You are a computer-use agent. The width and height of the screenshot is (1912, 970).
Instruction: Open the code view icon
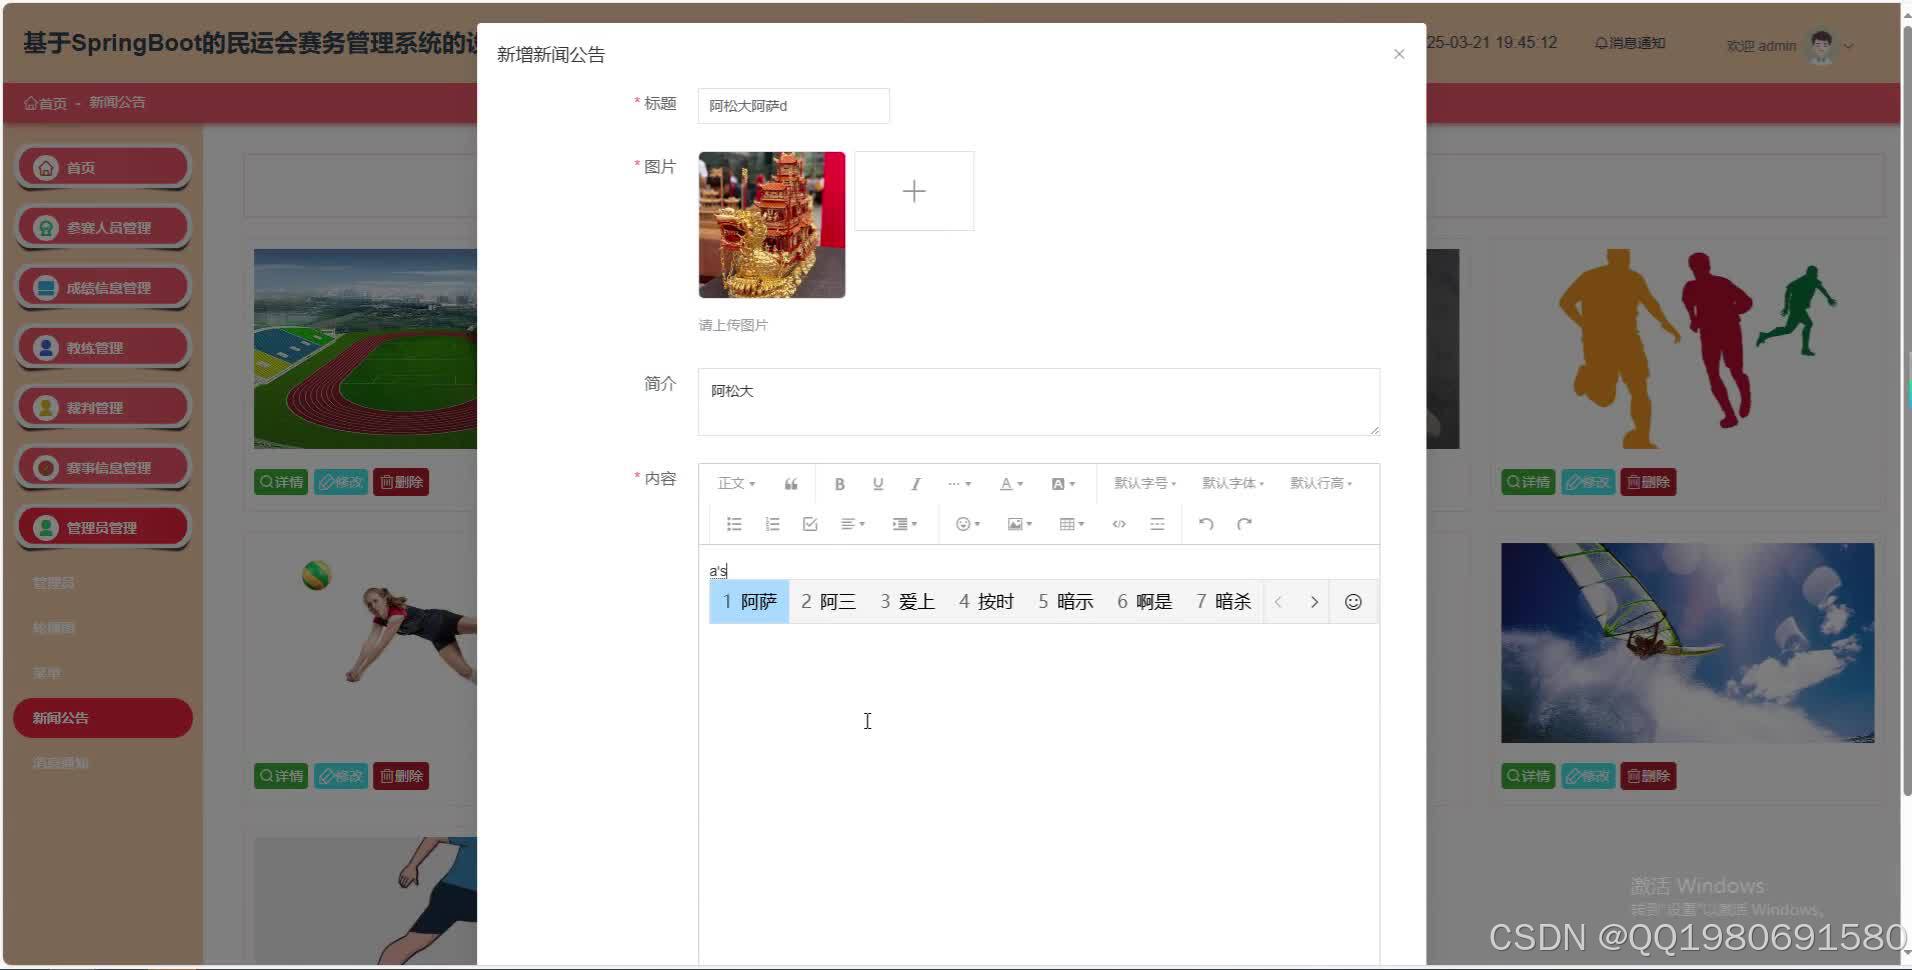[x=1118, y=523]
